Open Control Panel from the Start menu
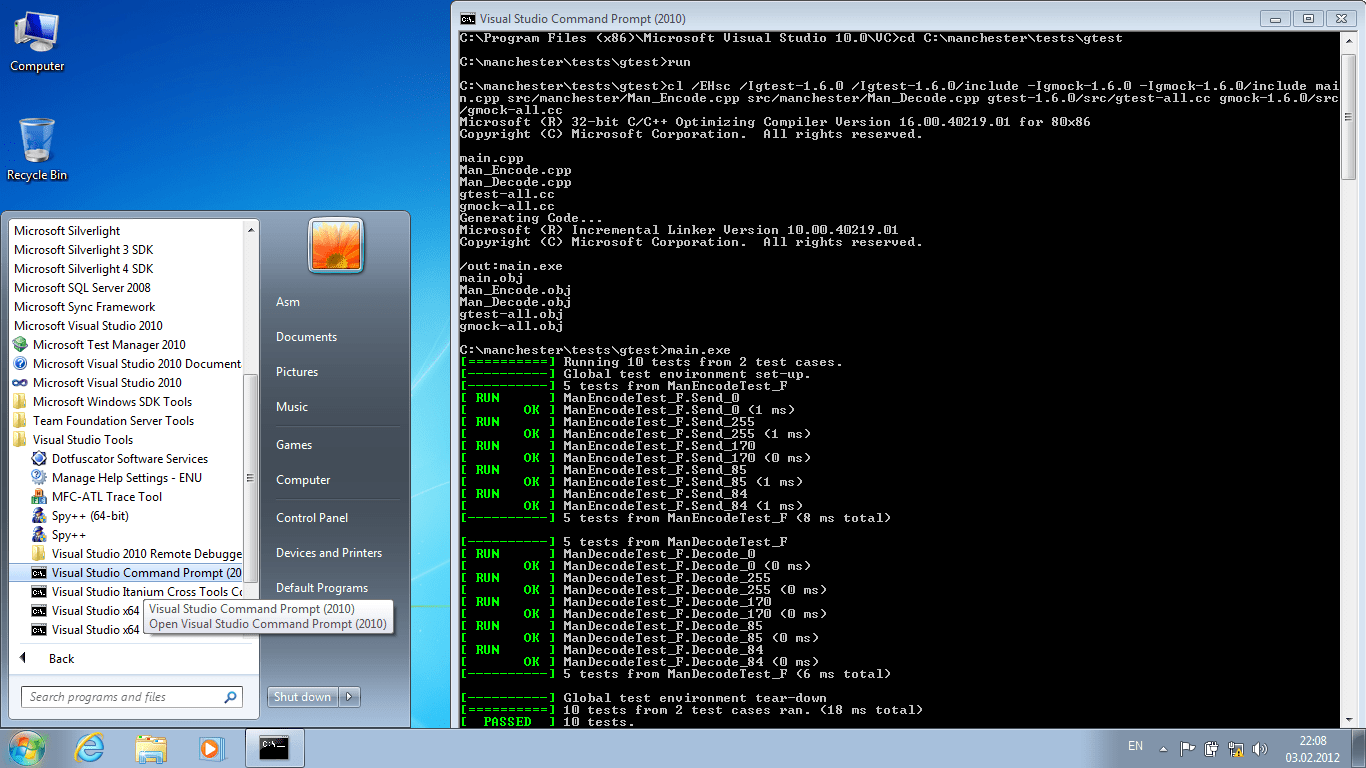This screenshot has height=768, width=1366. click(312, 518)
